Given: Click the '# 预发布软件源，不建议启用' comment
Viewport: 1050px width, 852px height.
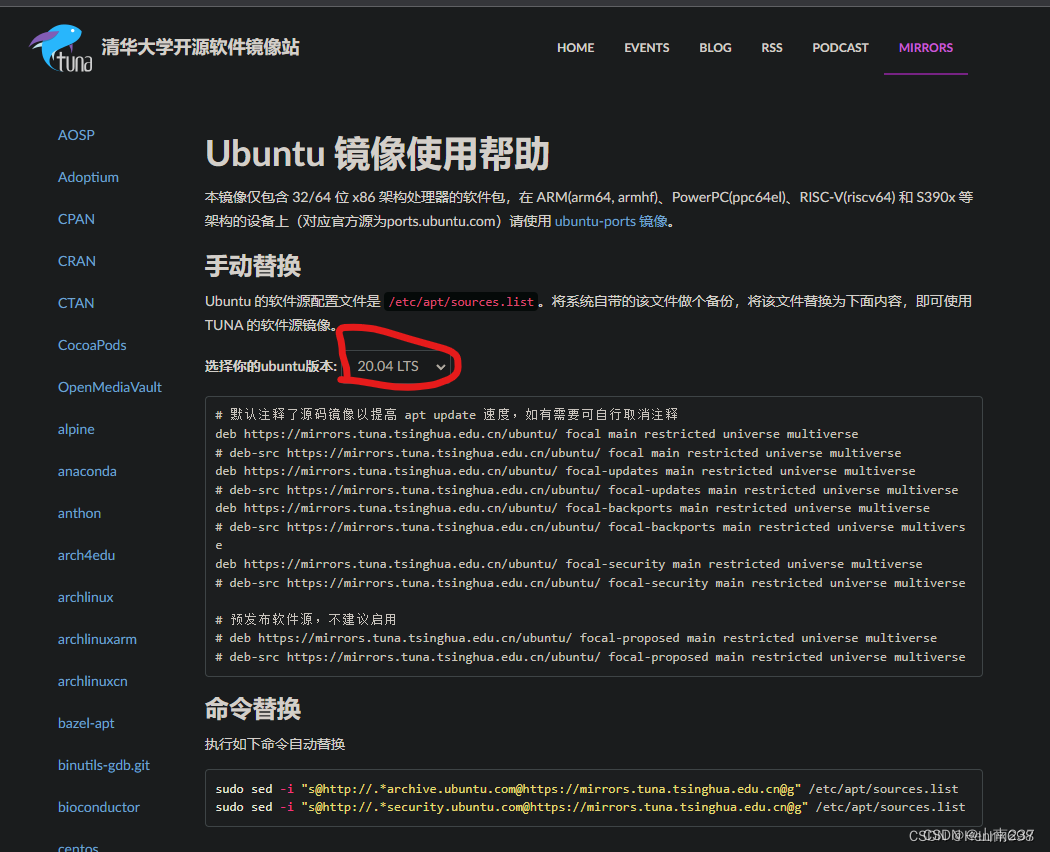Looking at the screenshot, I should tap(305, 619).
